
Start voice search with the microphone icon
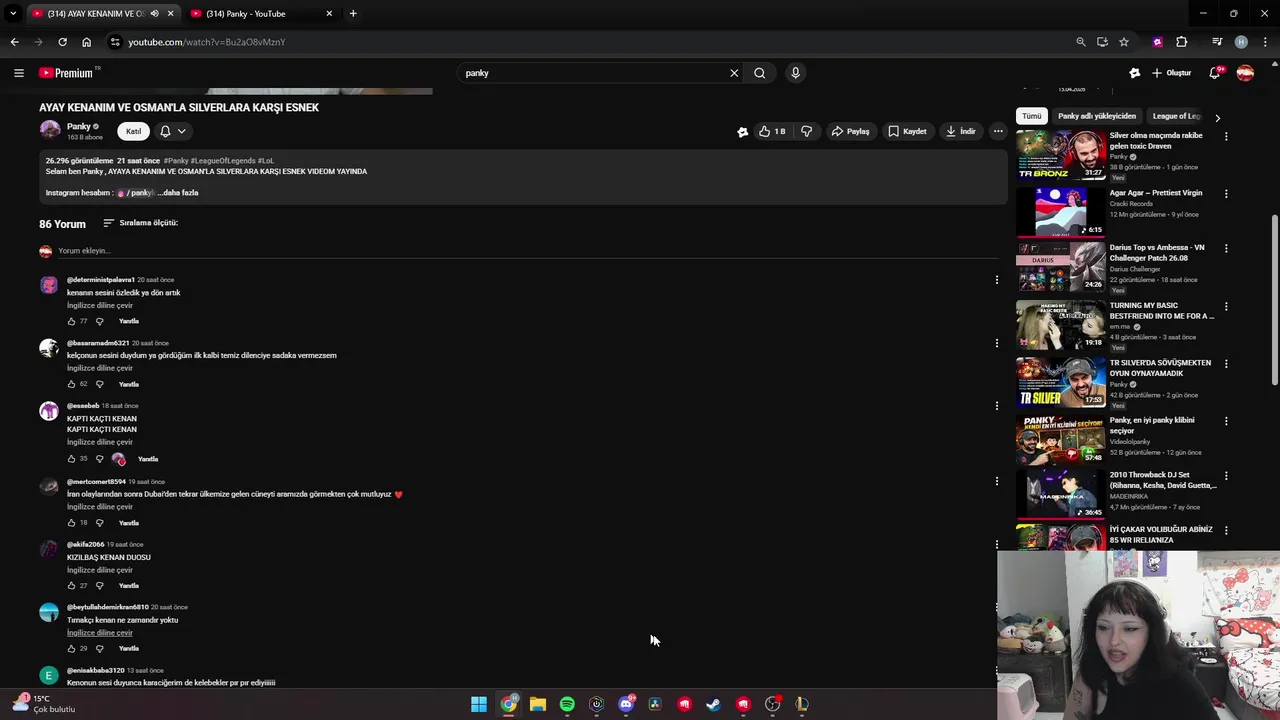(795, 73)
